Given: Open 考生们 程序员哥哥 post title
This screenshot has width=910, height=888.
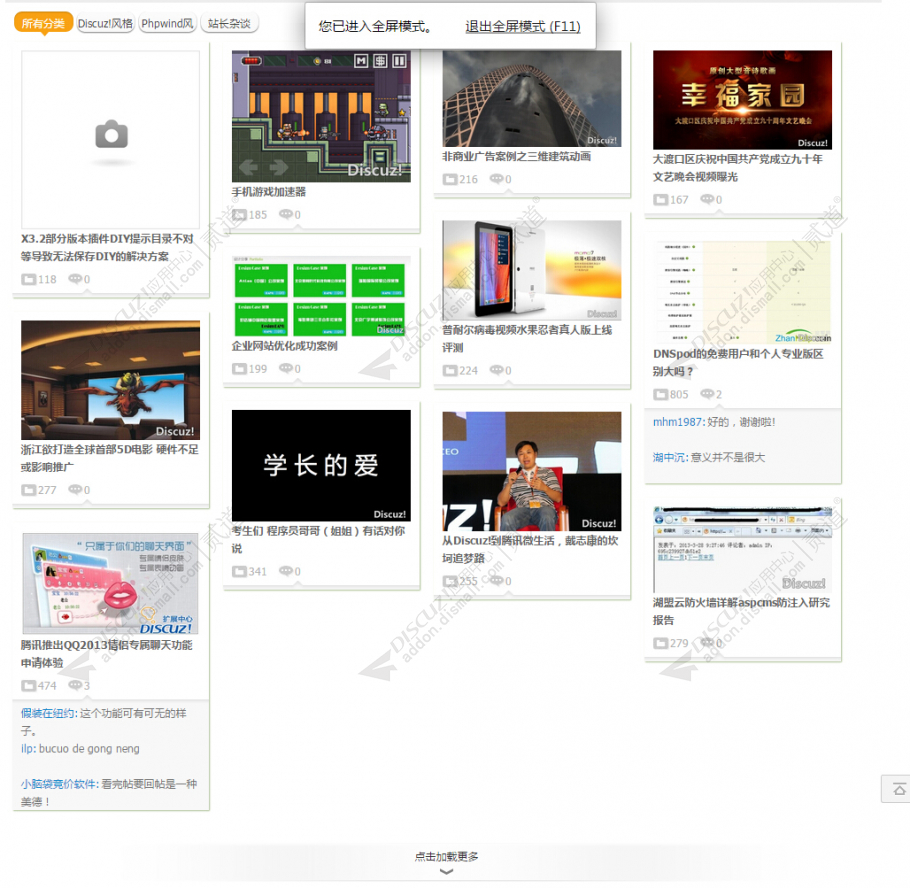Looking at the screenshot, I should [318, 540].
